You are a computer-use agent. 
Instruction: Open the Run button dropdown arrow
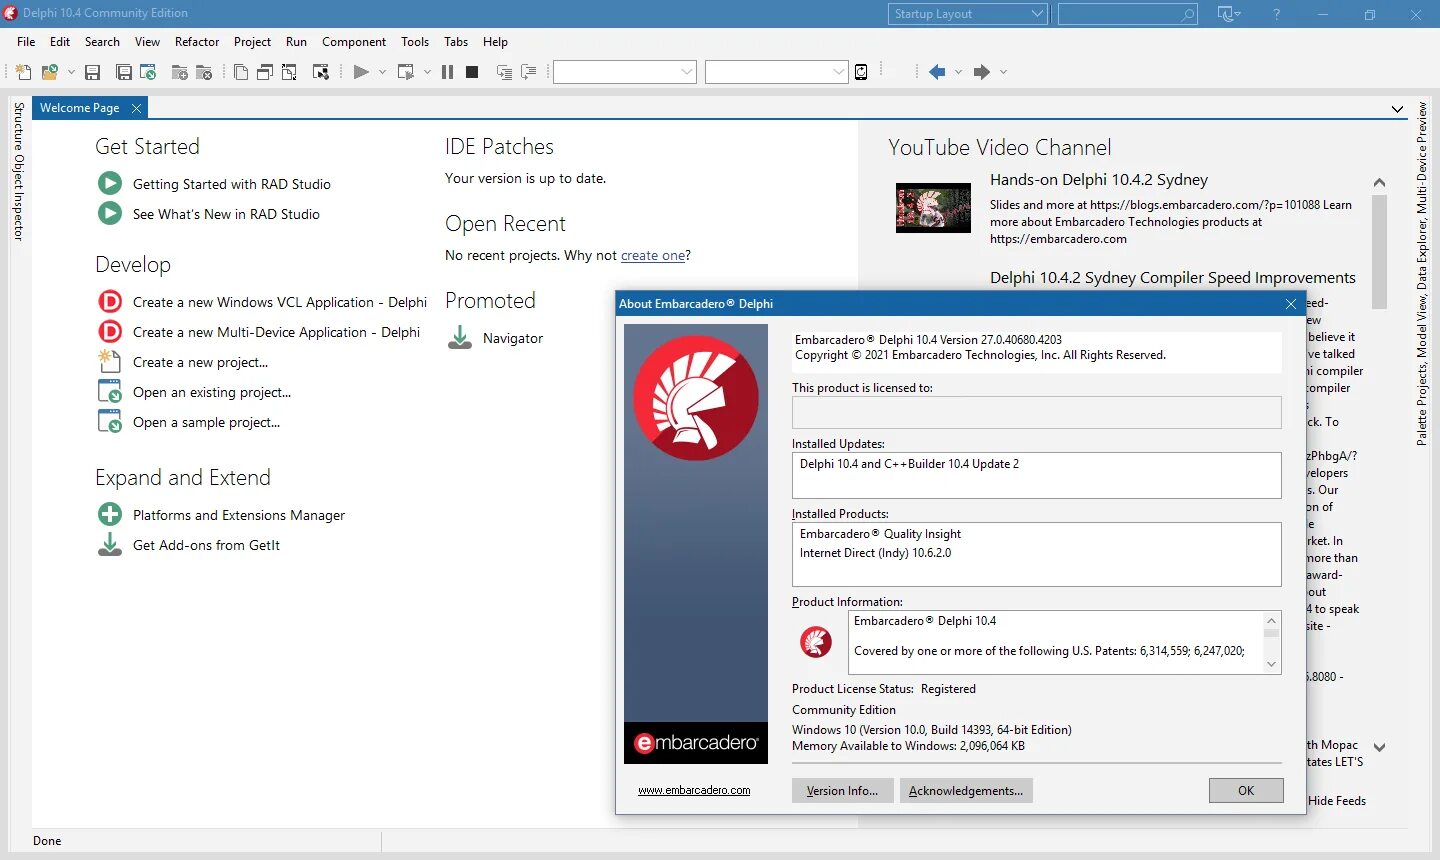382,72
